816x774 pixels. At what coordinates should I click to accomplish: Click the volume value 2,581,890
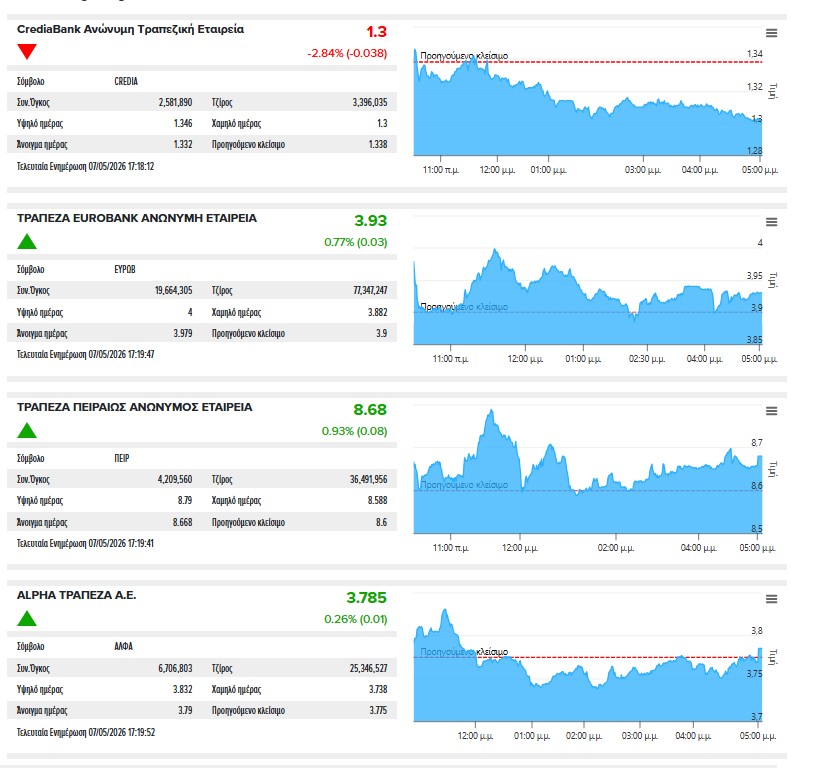[x=175, y=102]
